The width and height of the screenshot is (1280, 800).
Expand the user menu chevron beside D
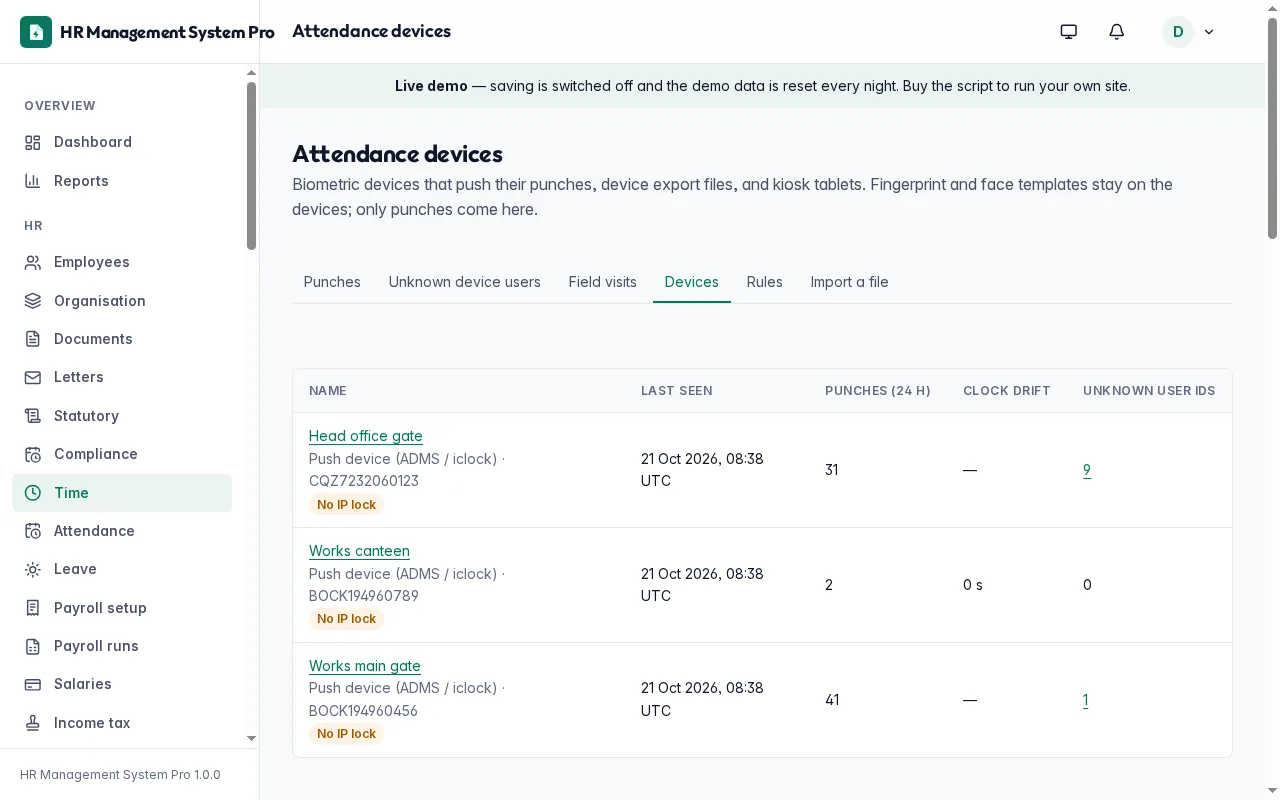pos(1209,32)
